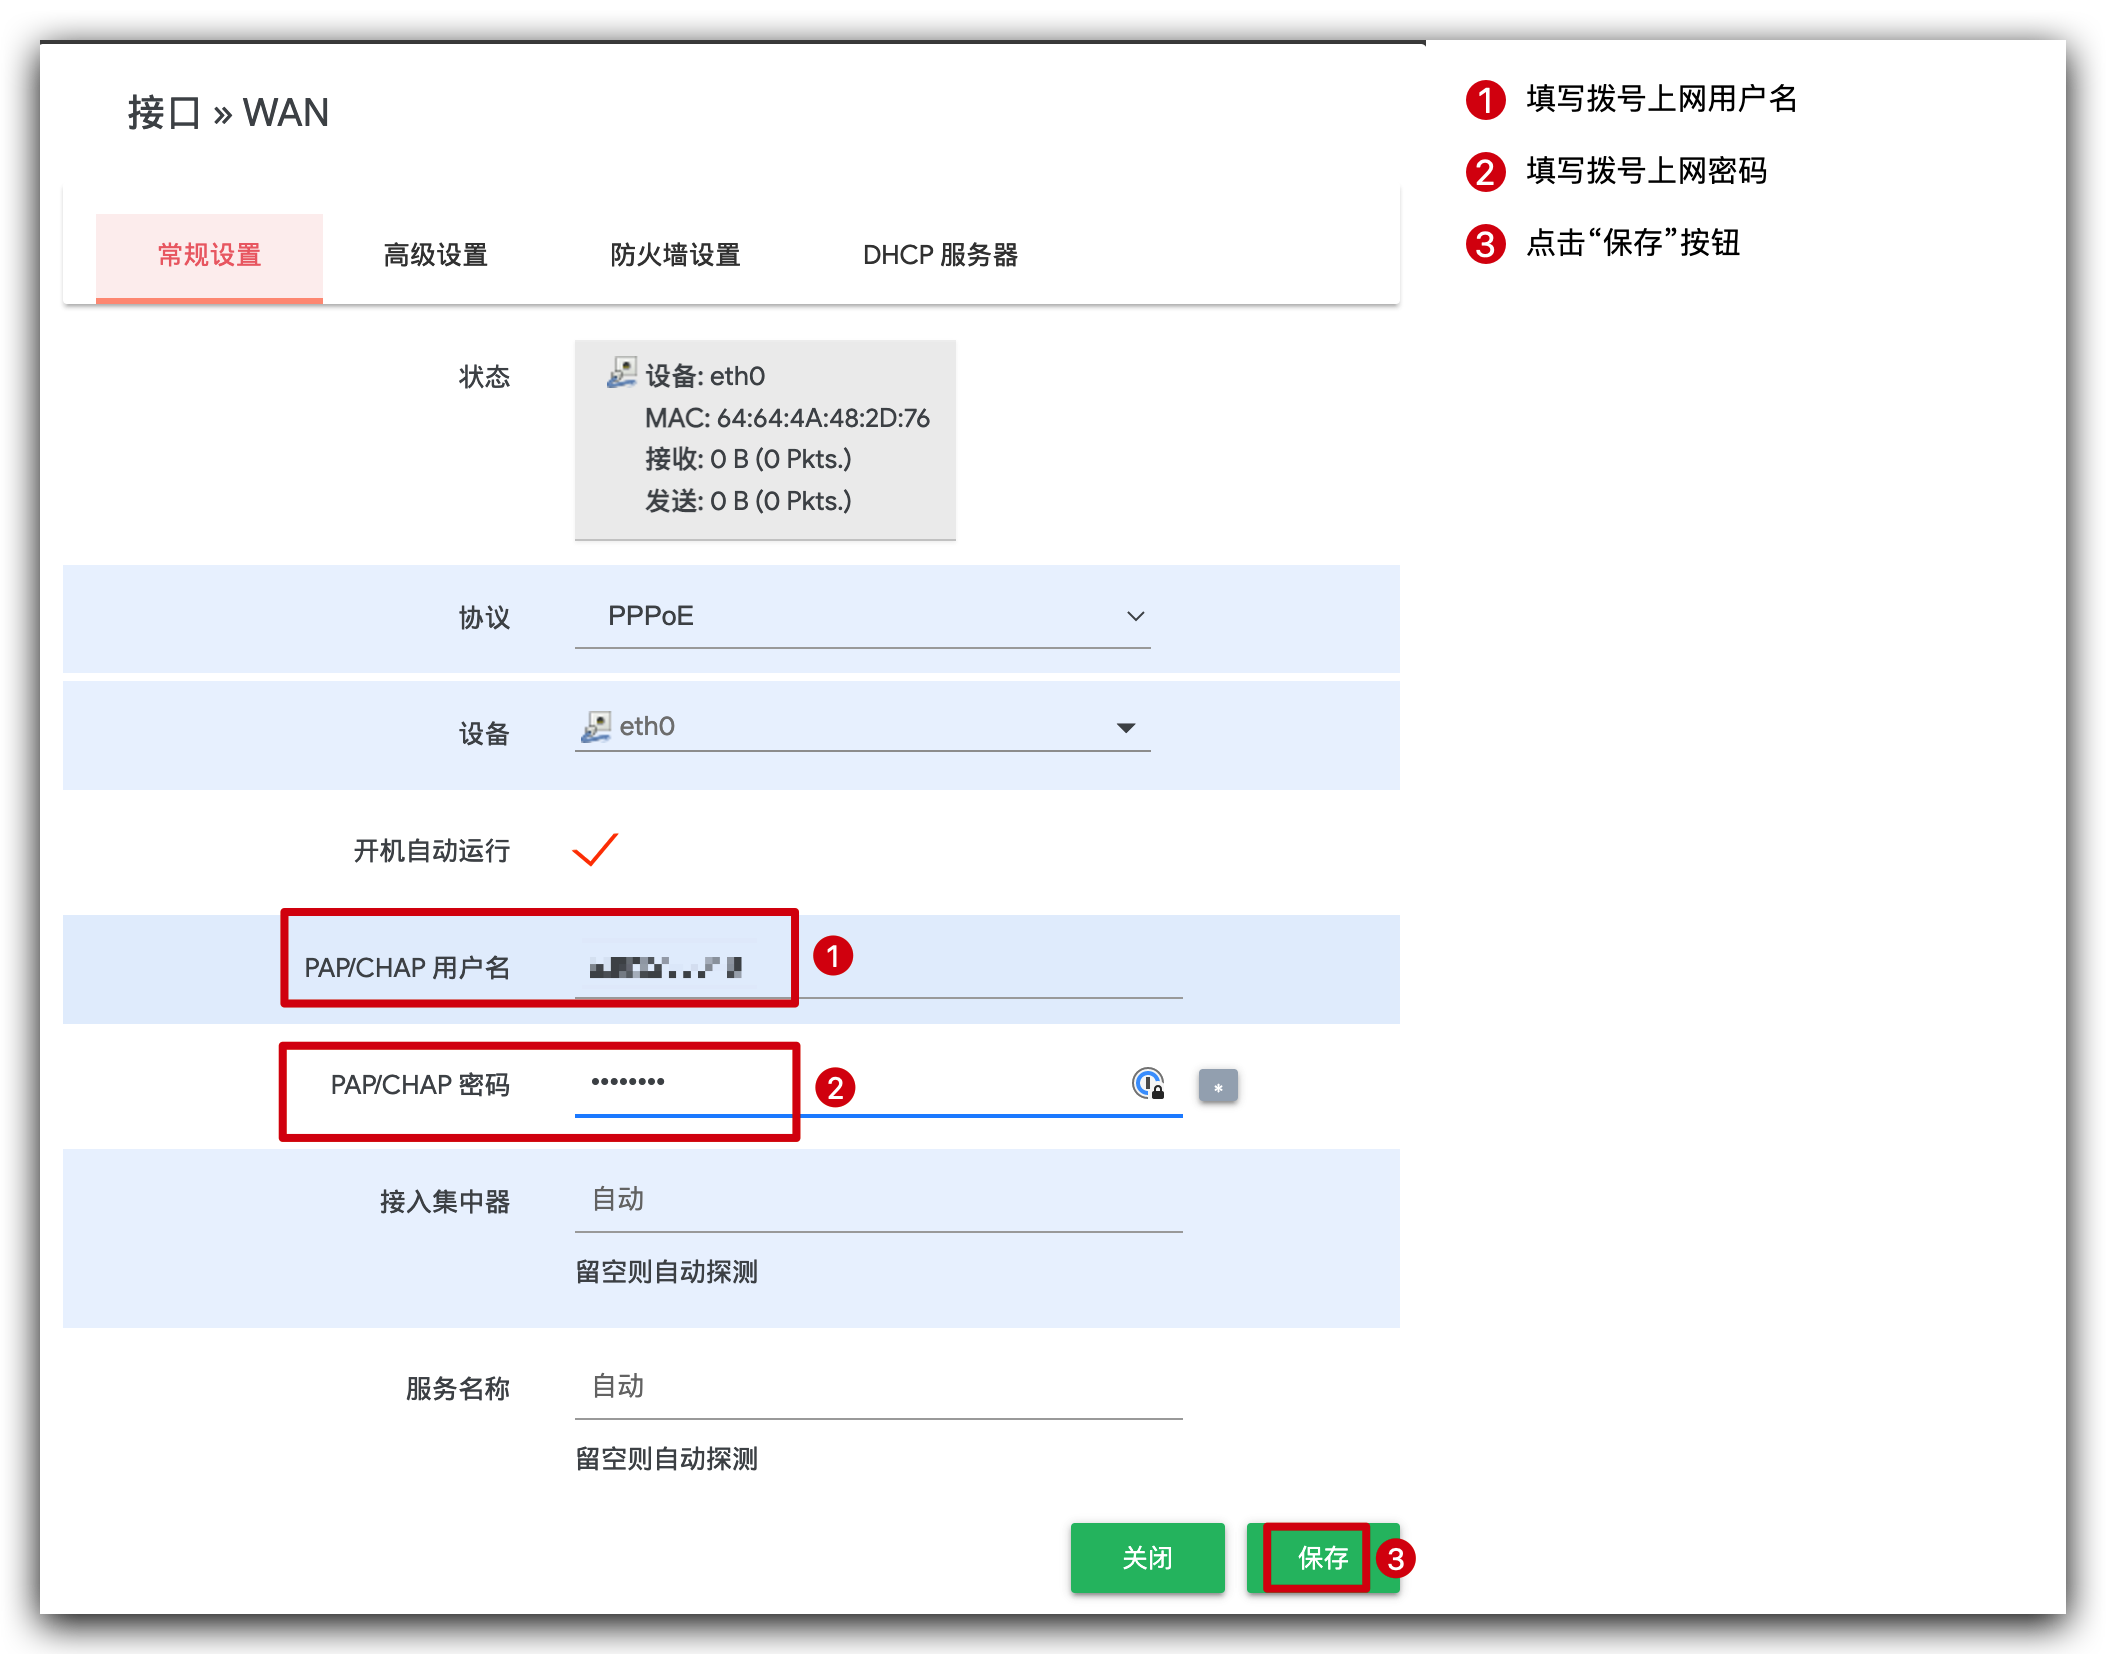The width and height of the screenshot is (2106, 1654).
Task: Click the network device icon in 状态 box
Action: pos(621,373)
